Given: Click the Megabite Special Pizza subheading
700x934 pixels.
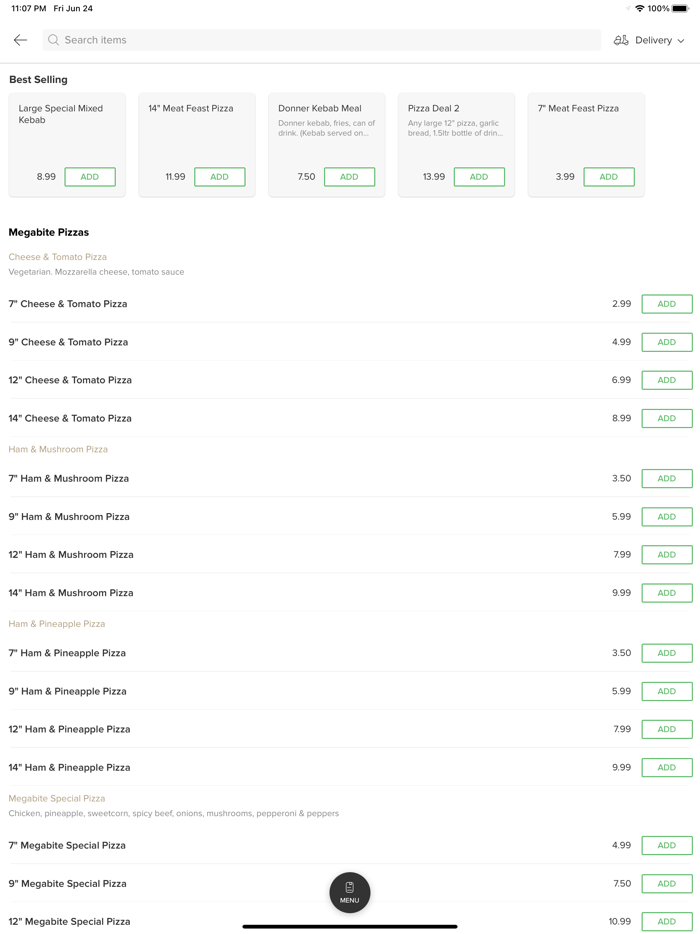Looking at the screenshot, I should coord(57,798).
